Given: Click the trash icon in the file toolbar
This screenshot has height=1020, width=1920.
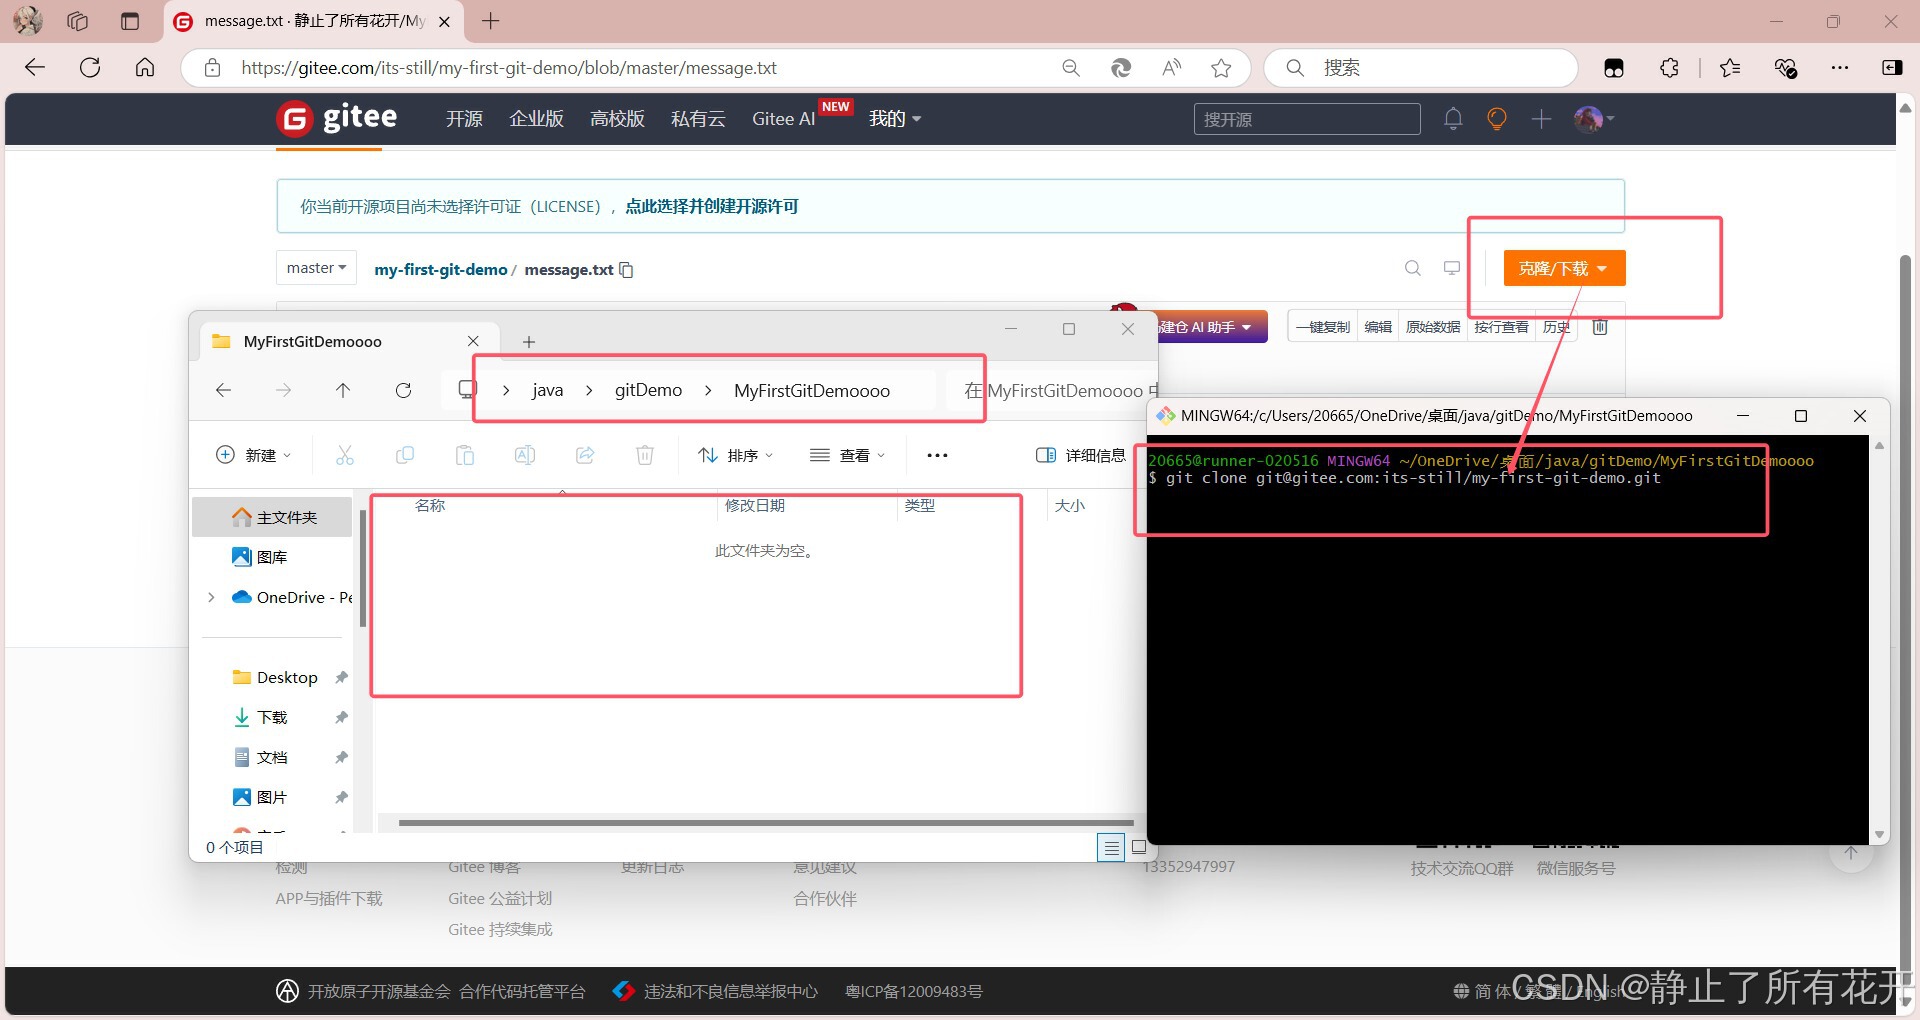Looking at the screenshot, I should [x=1600, y=327].
